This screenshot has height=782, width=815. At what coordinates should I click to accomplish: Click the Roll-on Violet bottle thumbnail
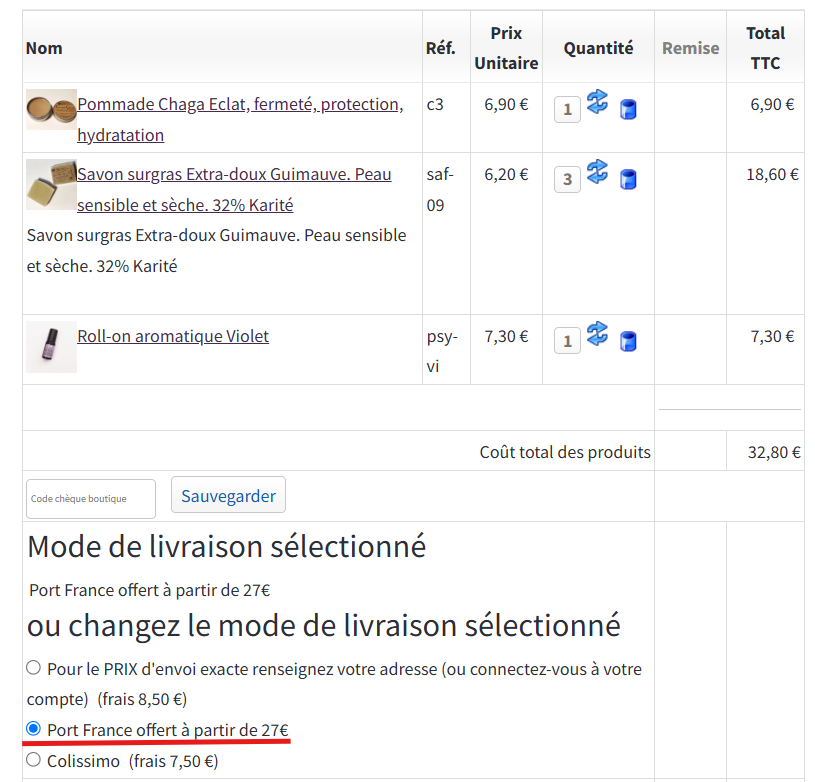point(50,347)
